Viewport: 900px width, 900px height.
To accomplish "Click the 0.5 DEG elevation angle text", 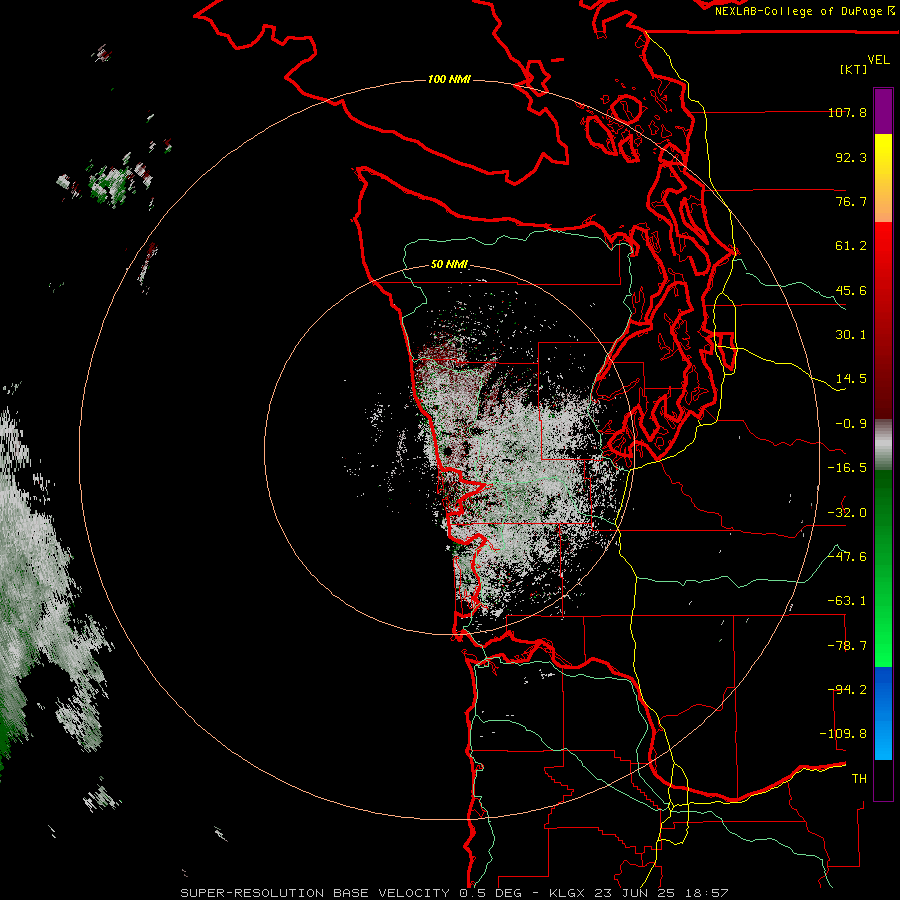I will coord(490,893).
